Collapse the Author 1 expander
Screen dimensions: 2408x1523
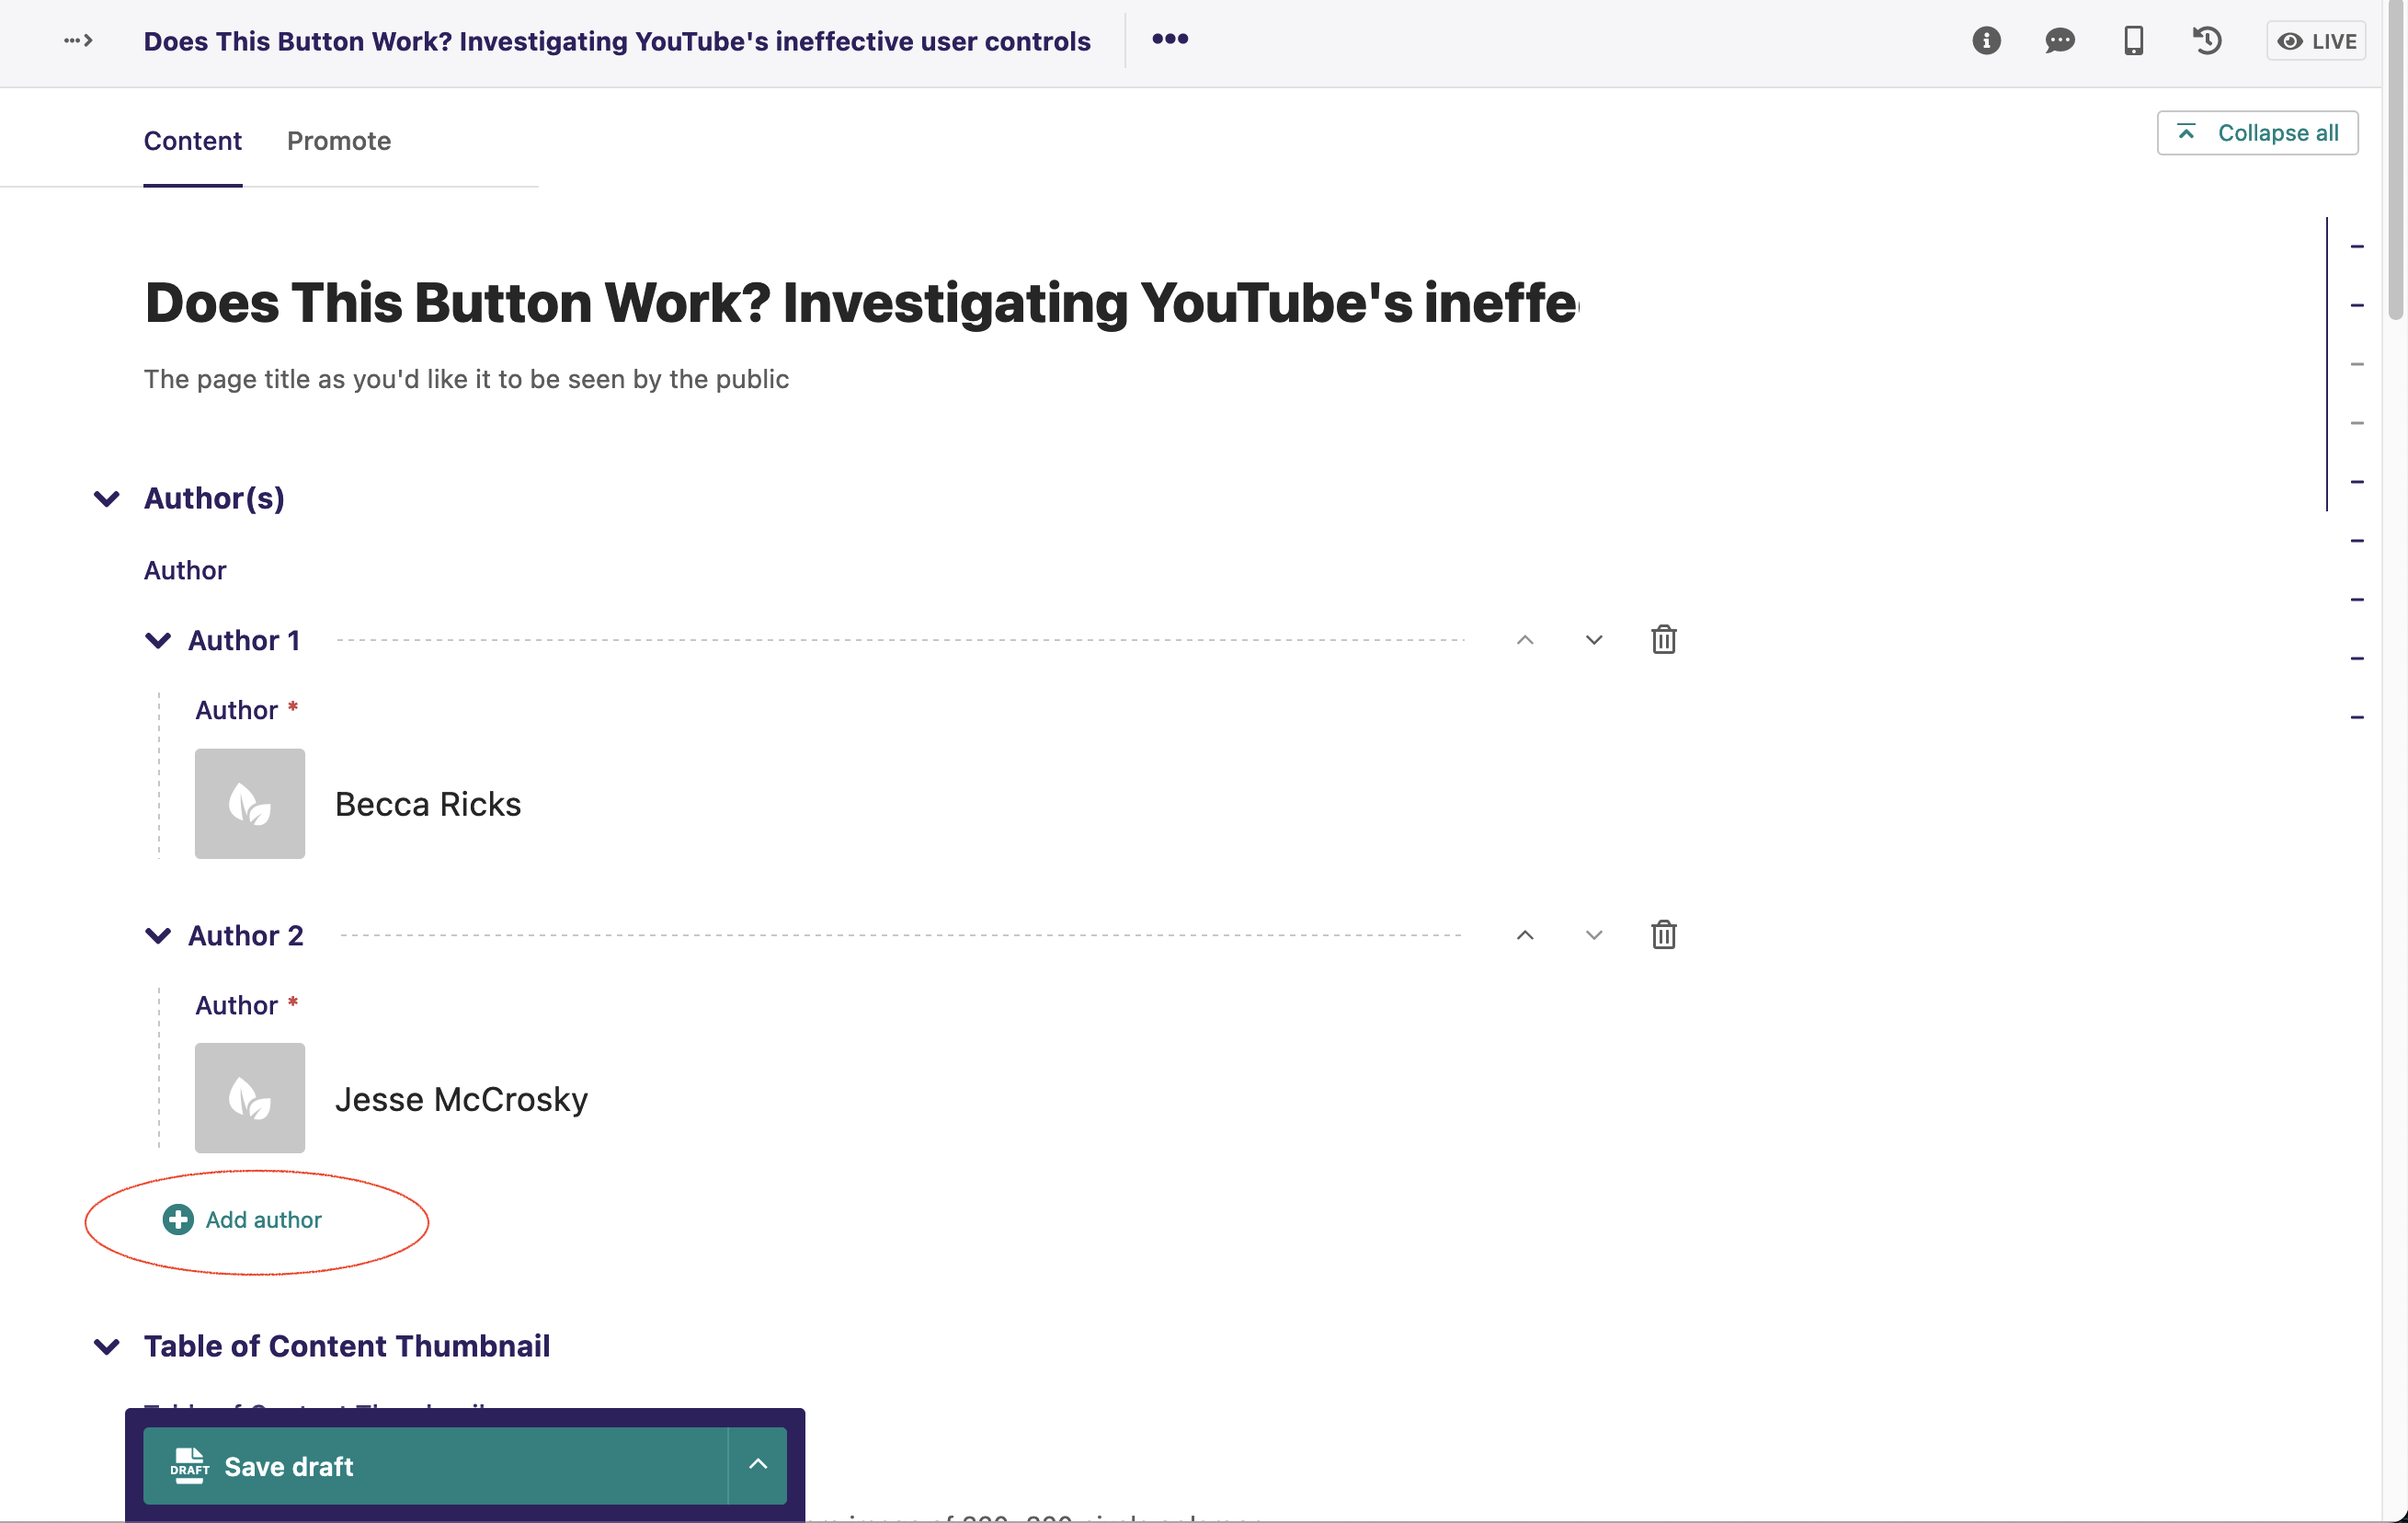pos(160,638)
